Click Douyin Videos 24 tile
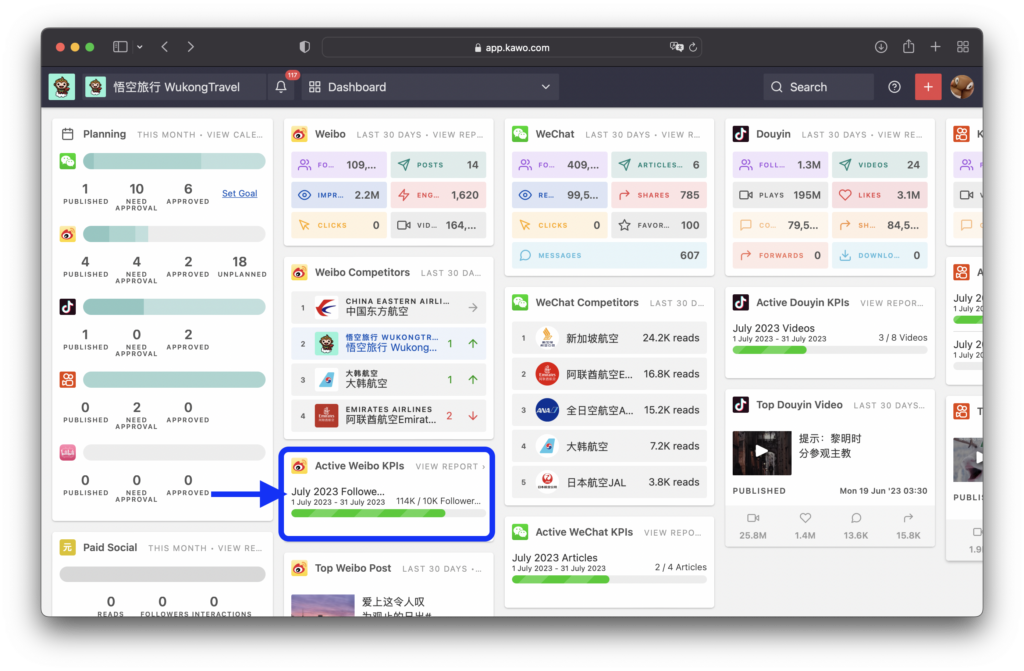The height and width of the screenshot is (671, 1024). [880, 165]
